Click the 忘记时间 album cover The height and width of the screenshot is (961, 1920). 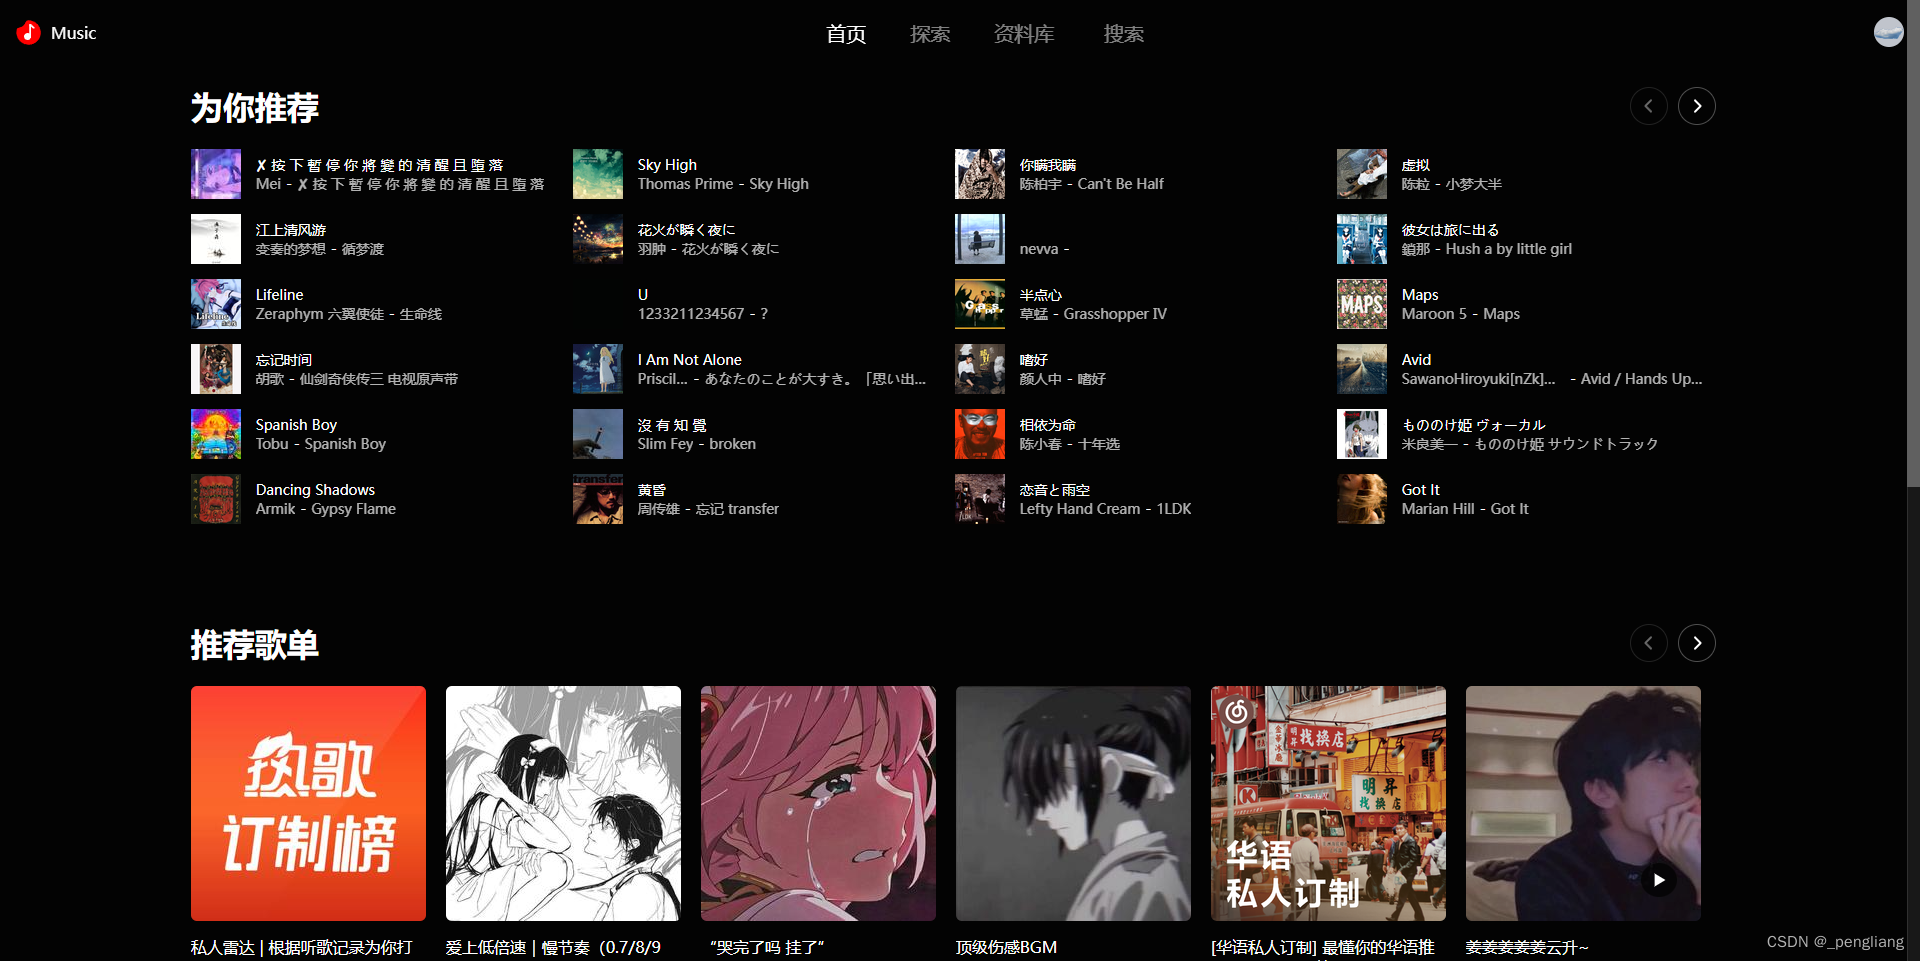(216, 369)
